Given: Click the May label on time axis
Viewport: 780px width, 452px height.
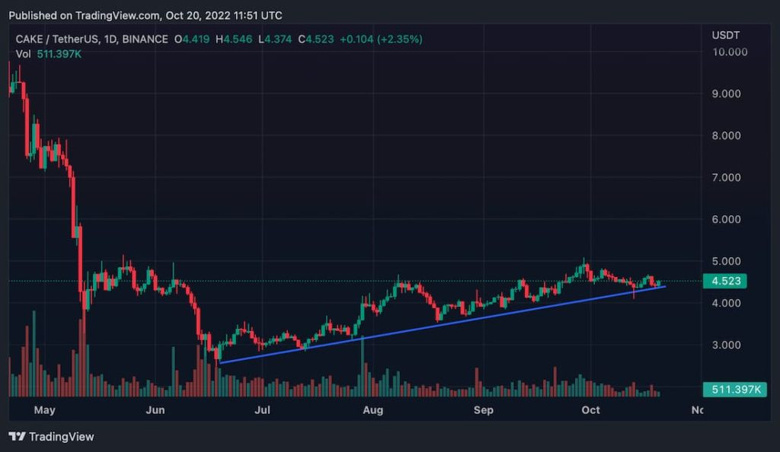Looking at the screenshot, I should click(43, 409).
